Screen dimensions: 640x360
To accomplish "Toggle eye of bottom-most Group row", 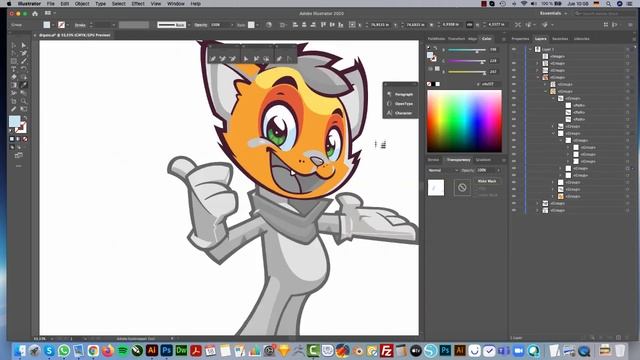I will [x=514, y=210].
